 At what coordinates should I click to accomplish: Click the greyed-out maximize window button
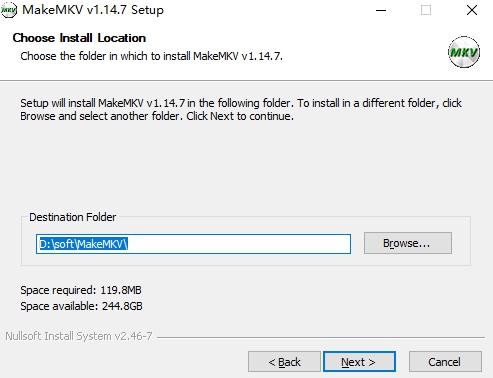tap(426, 10)
